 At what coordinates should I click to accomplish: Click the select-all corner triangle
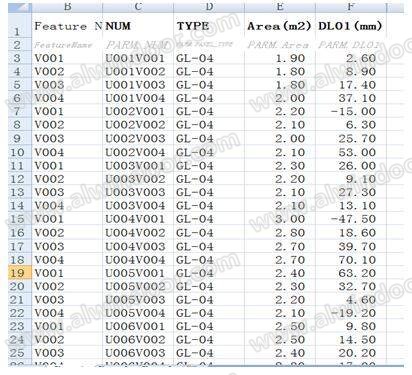(20, 8)
